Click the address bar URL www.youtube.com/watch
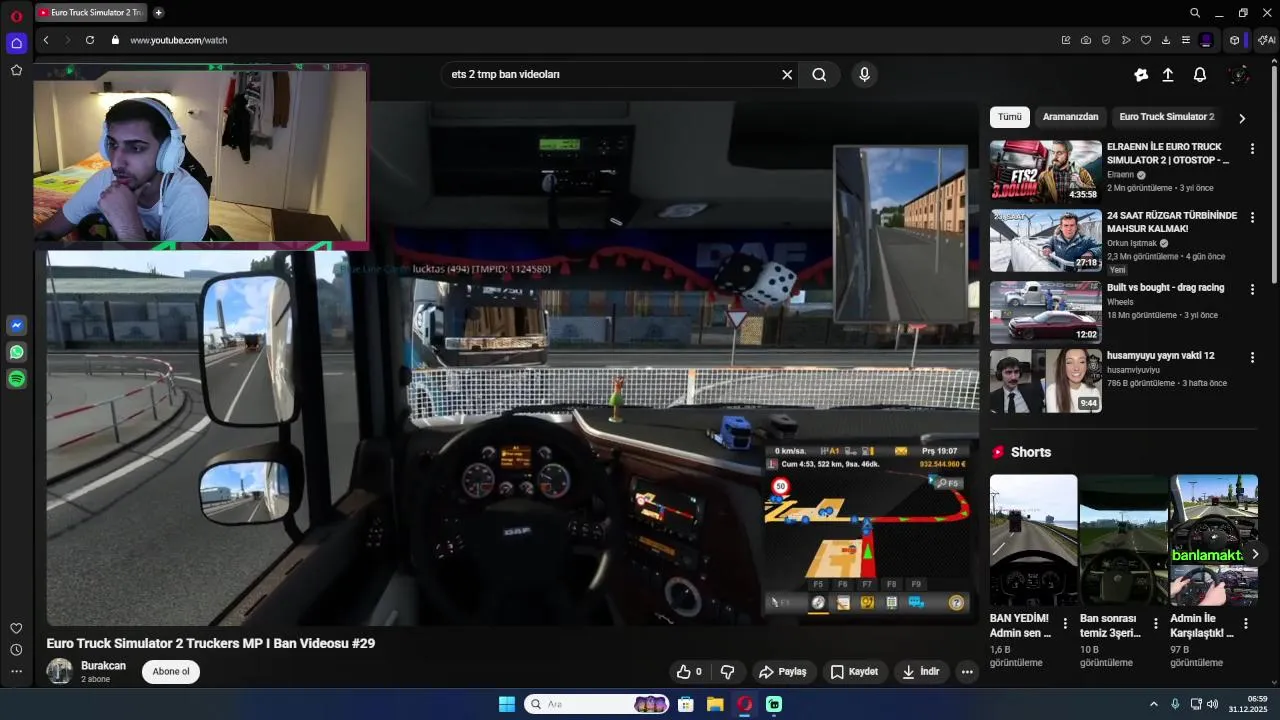The height and width of the screenshot is (720, 1280). pyautogui.click(x=179, y=40)
